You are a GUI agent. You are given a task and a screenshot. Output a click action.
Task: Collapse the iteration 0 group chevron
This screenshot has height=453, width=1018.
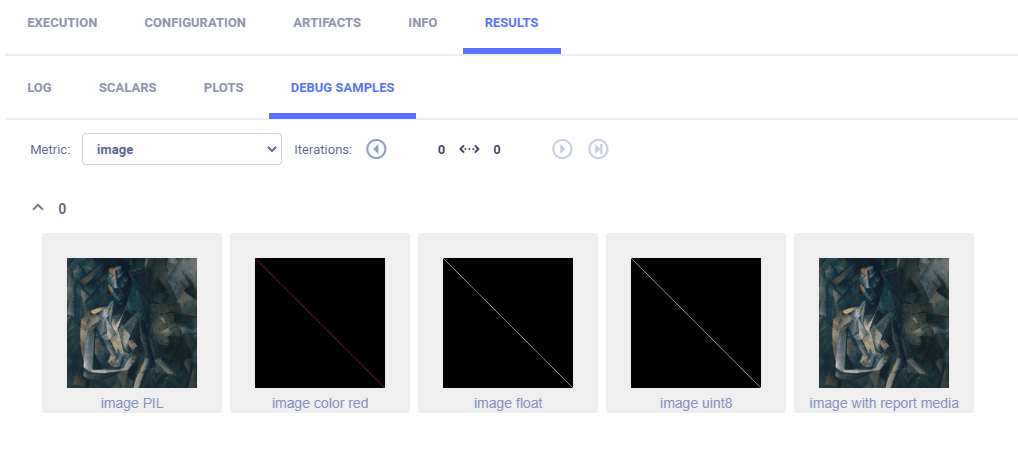tap(38, 208)
